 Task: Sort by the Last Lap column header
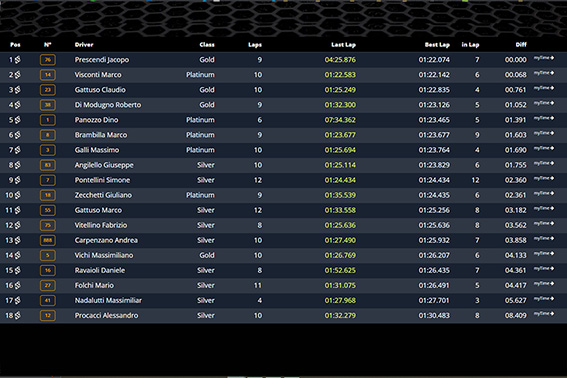click(344, 45)
